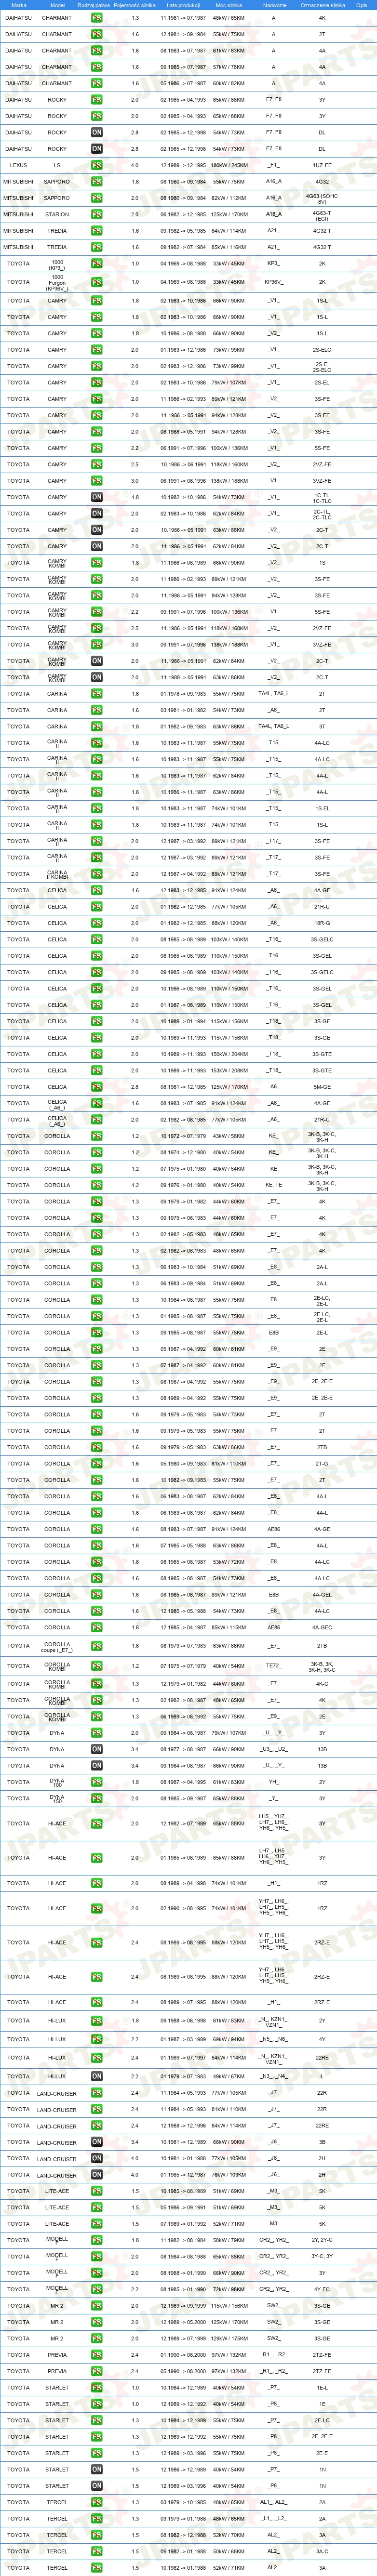Viewport: 377px width, 2576px height.
Task: Click fuel icon in CARINA II KOMBI row
Action: click(97, 874)
